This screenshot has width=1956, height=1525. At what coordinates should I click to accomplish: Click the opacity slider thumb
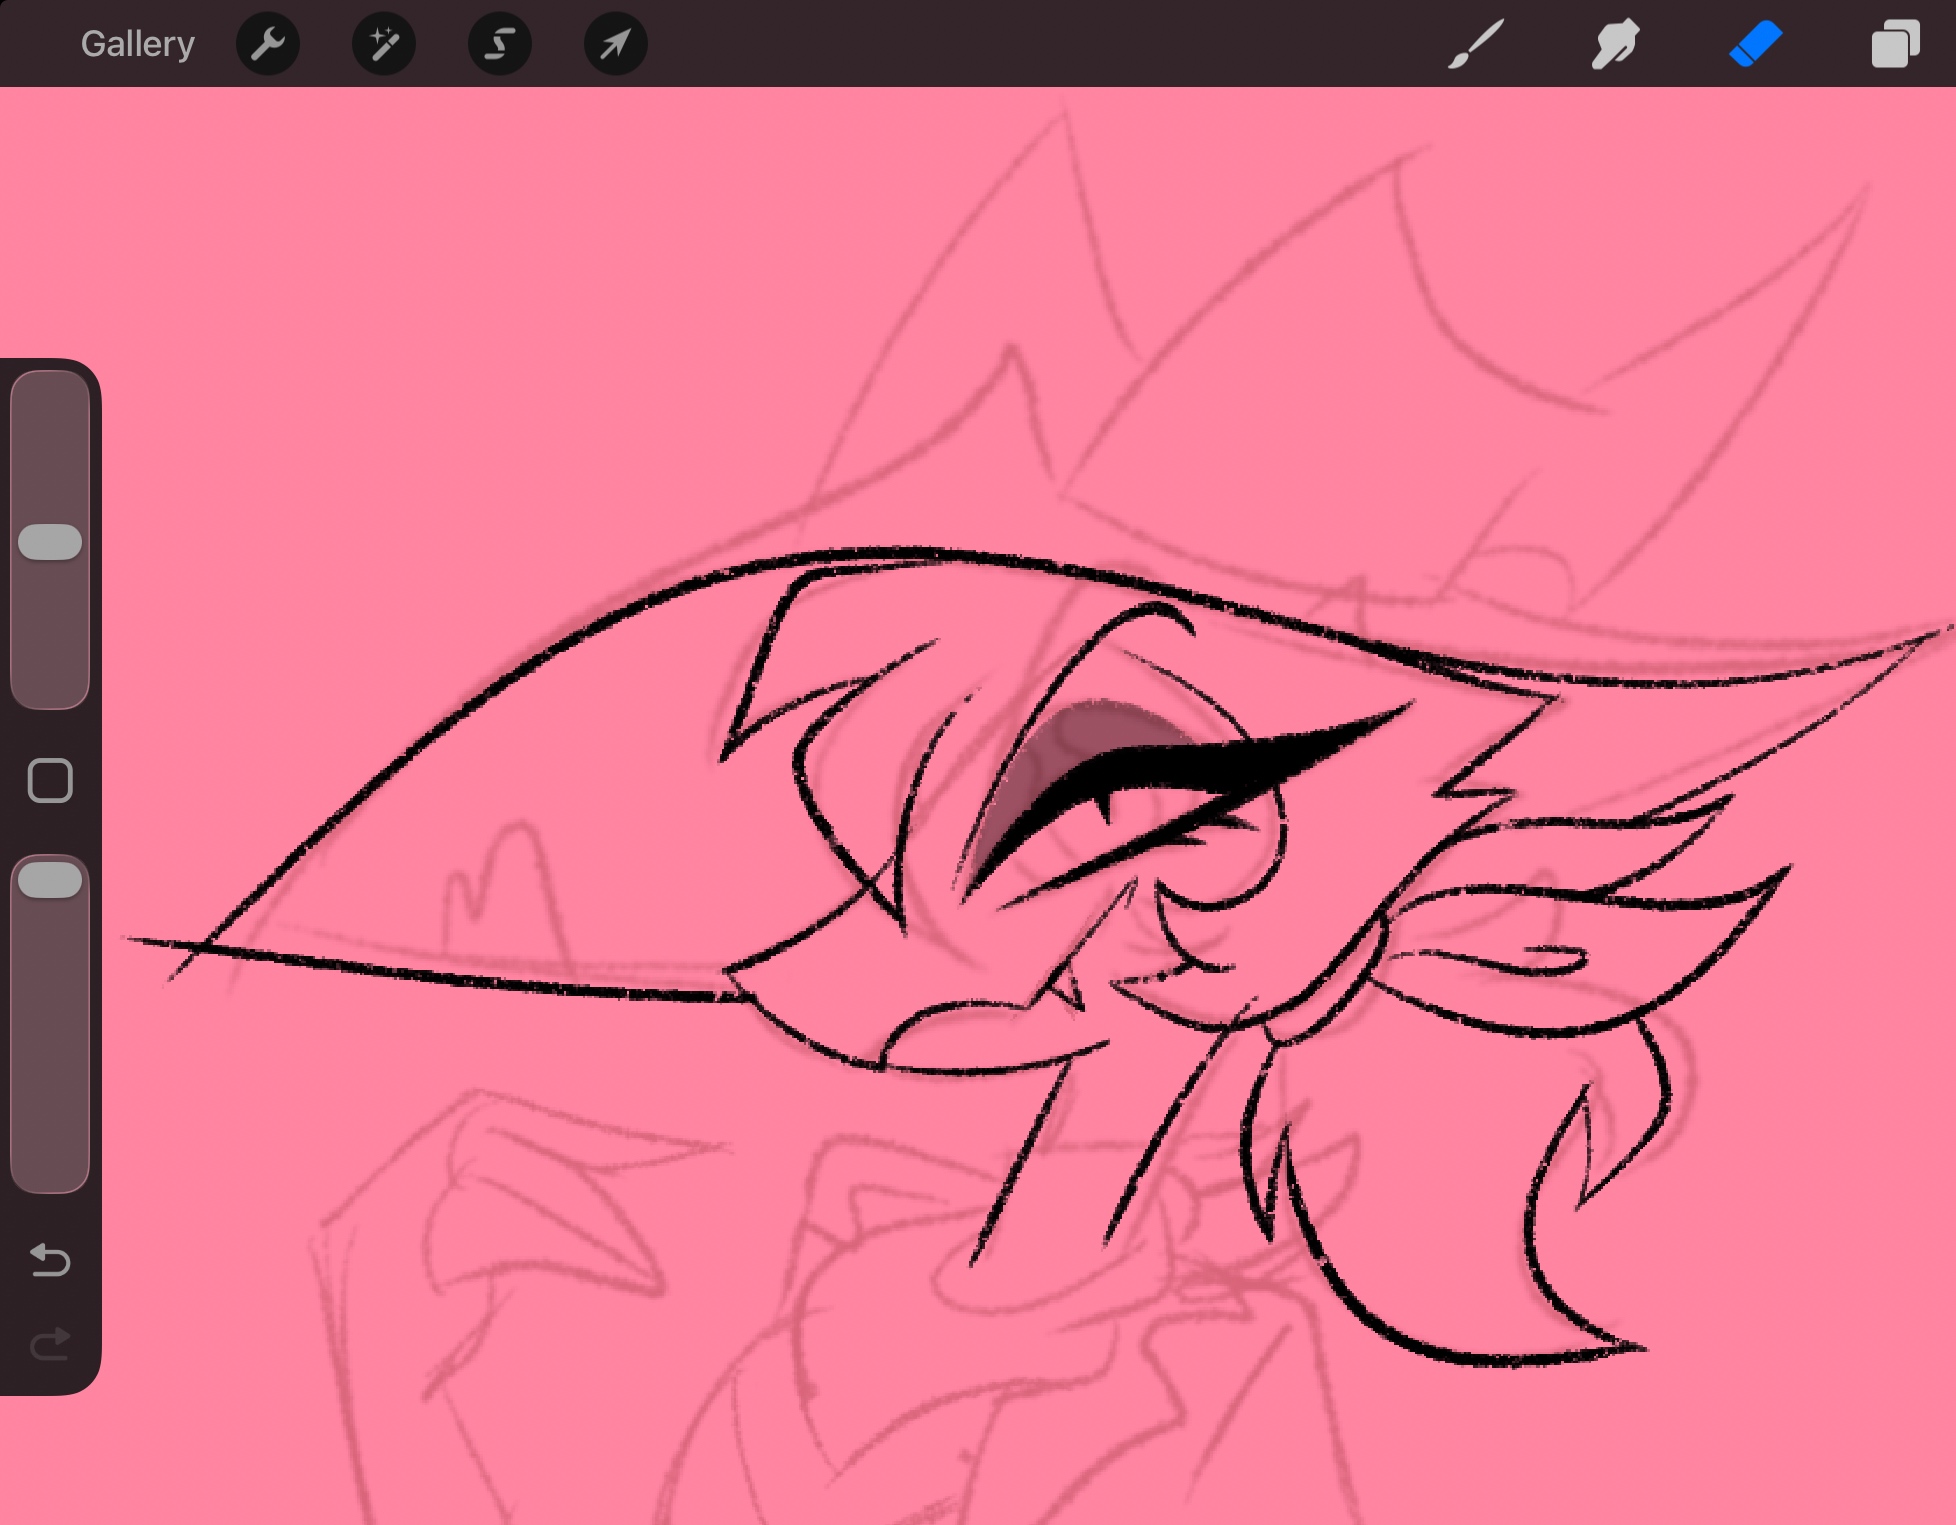50,880
